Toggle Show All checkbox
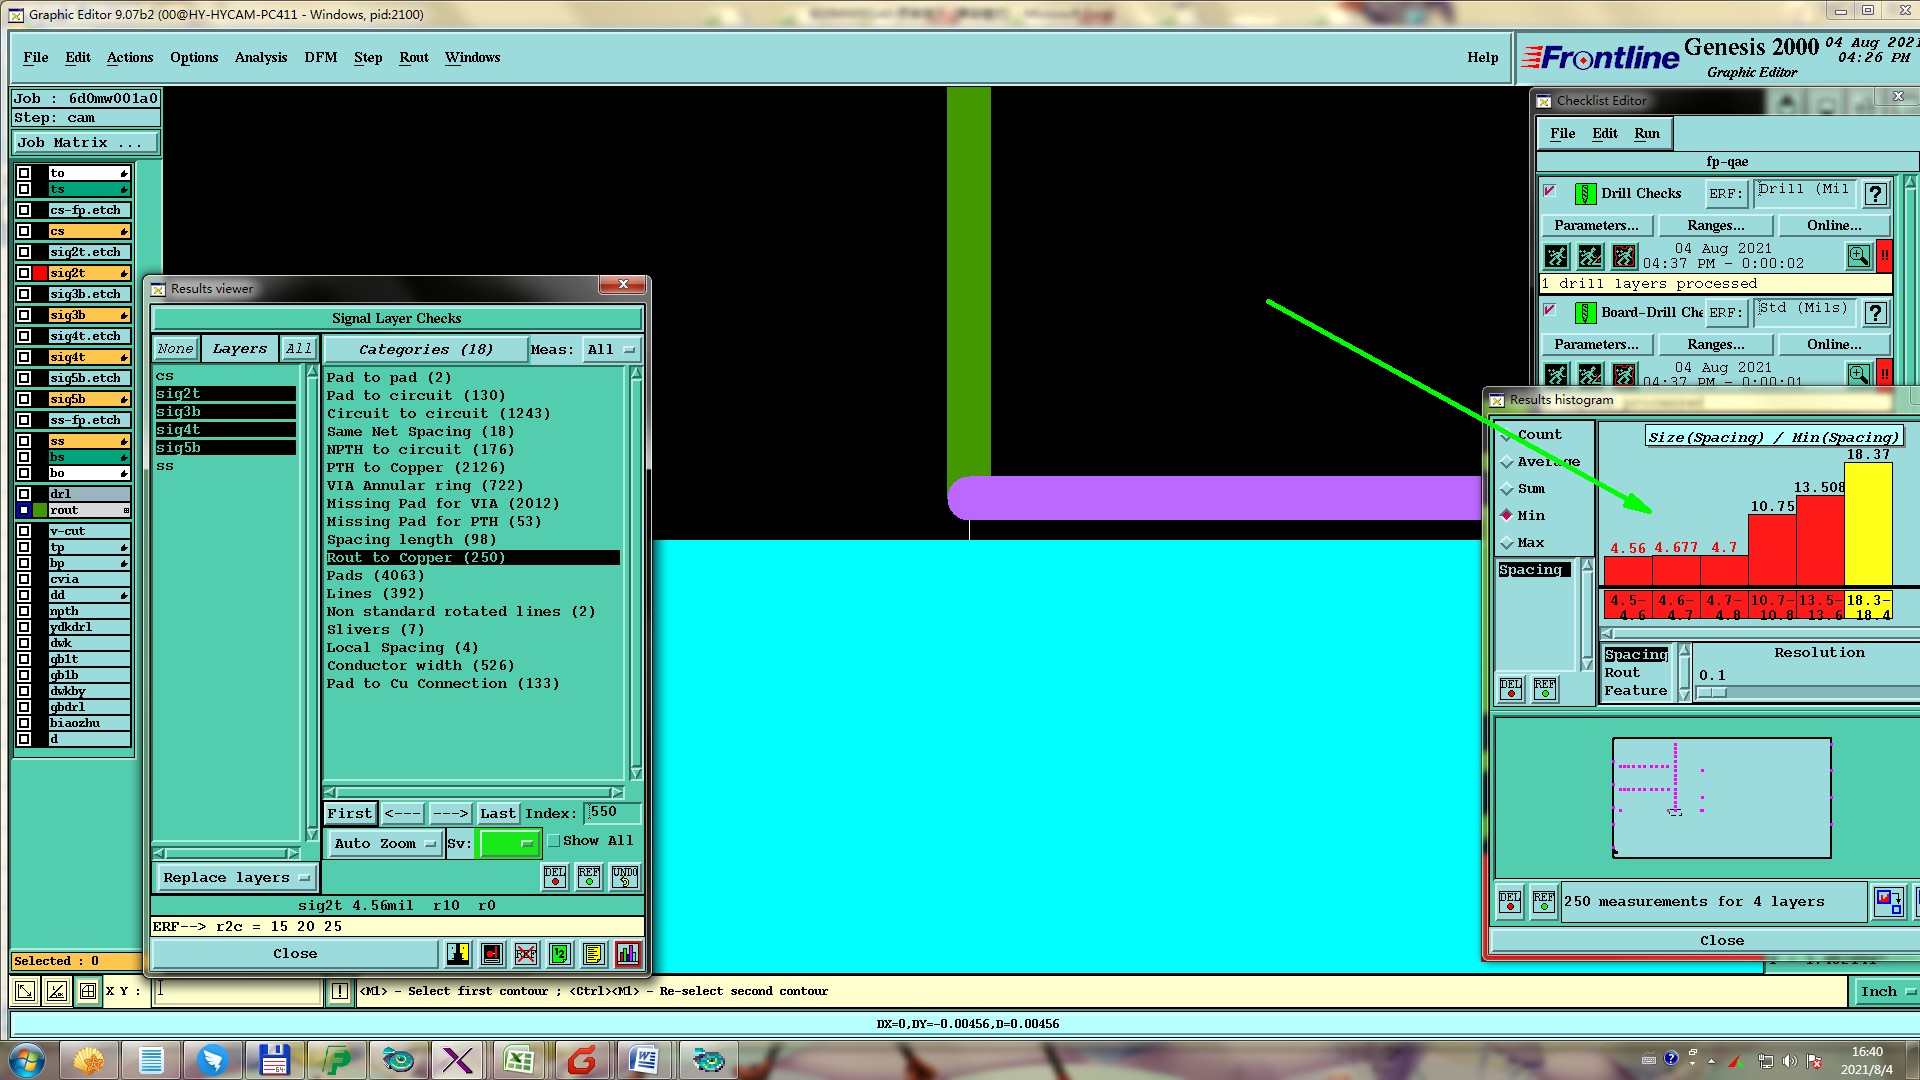Screen dimensions: 1920x1080 click(x=554, y=841)
